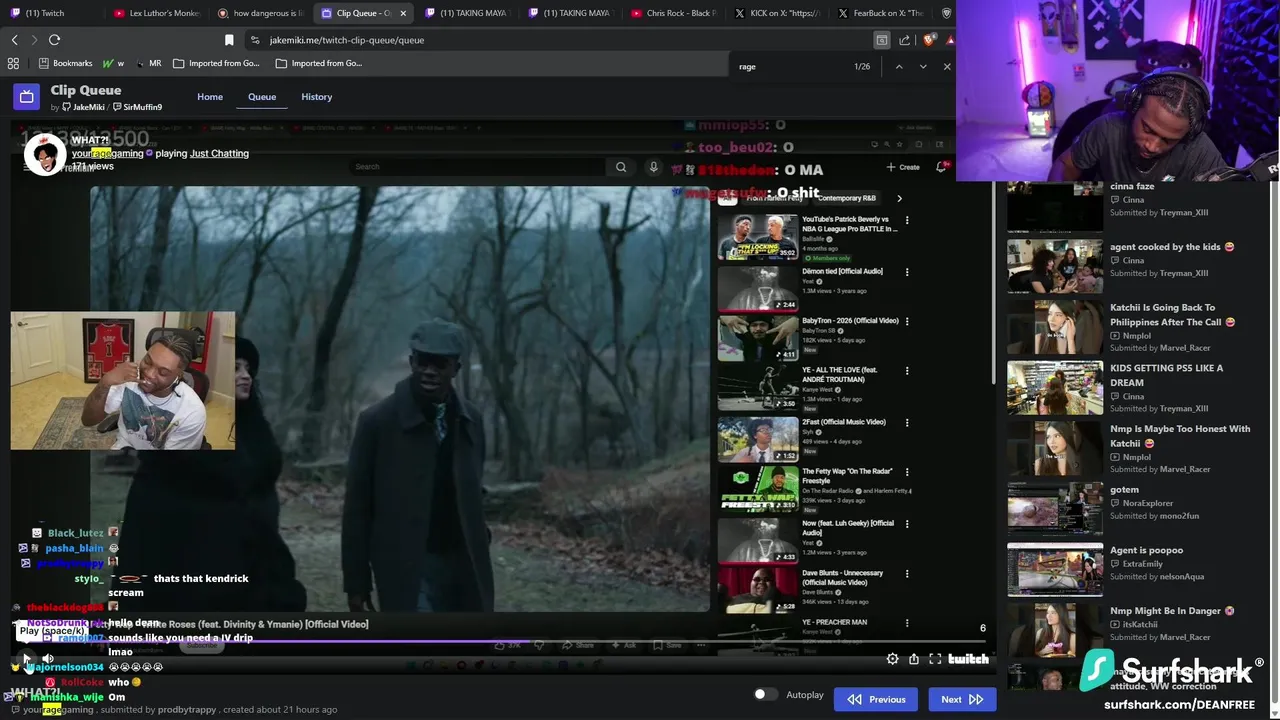The image size is (1280, 720).
Task: Open the MR bookmark
Action: [x=148, y=63]
